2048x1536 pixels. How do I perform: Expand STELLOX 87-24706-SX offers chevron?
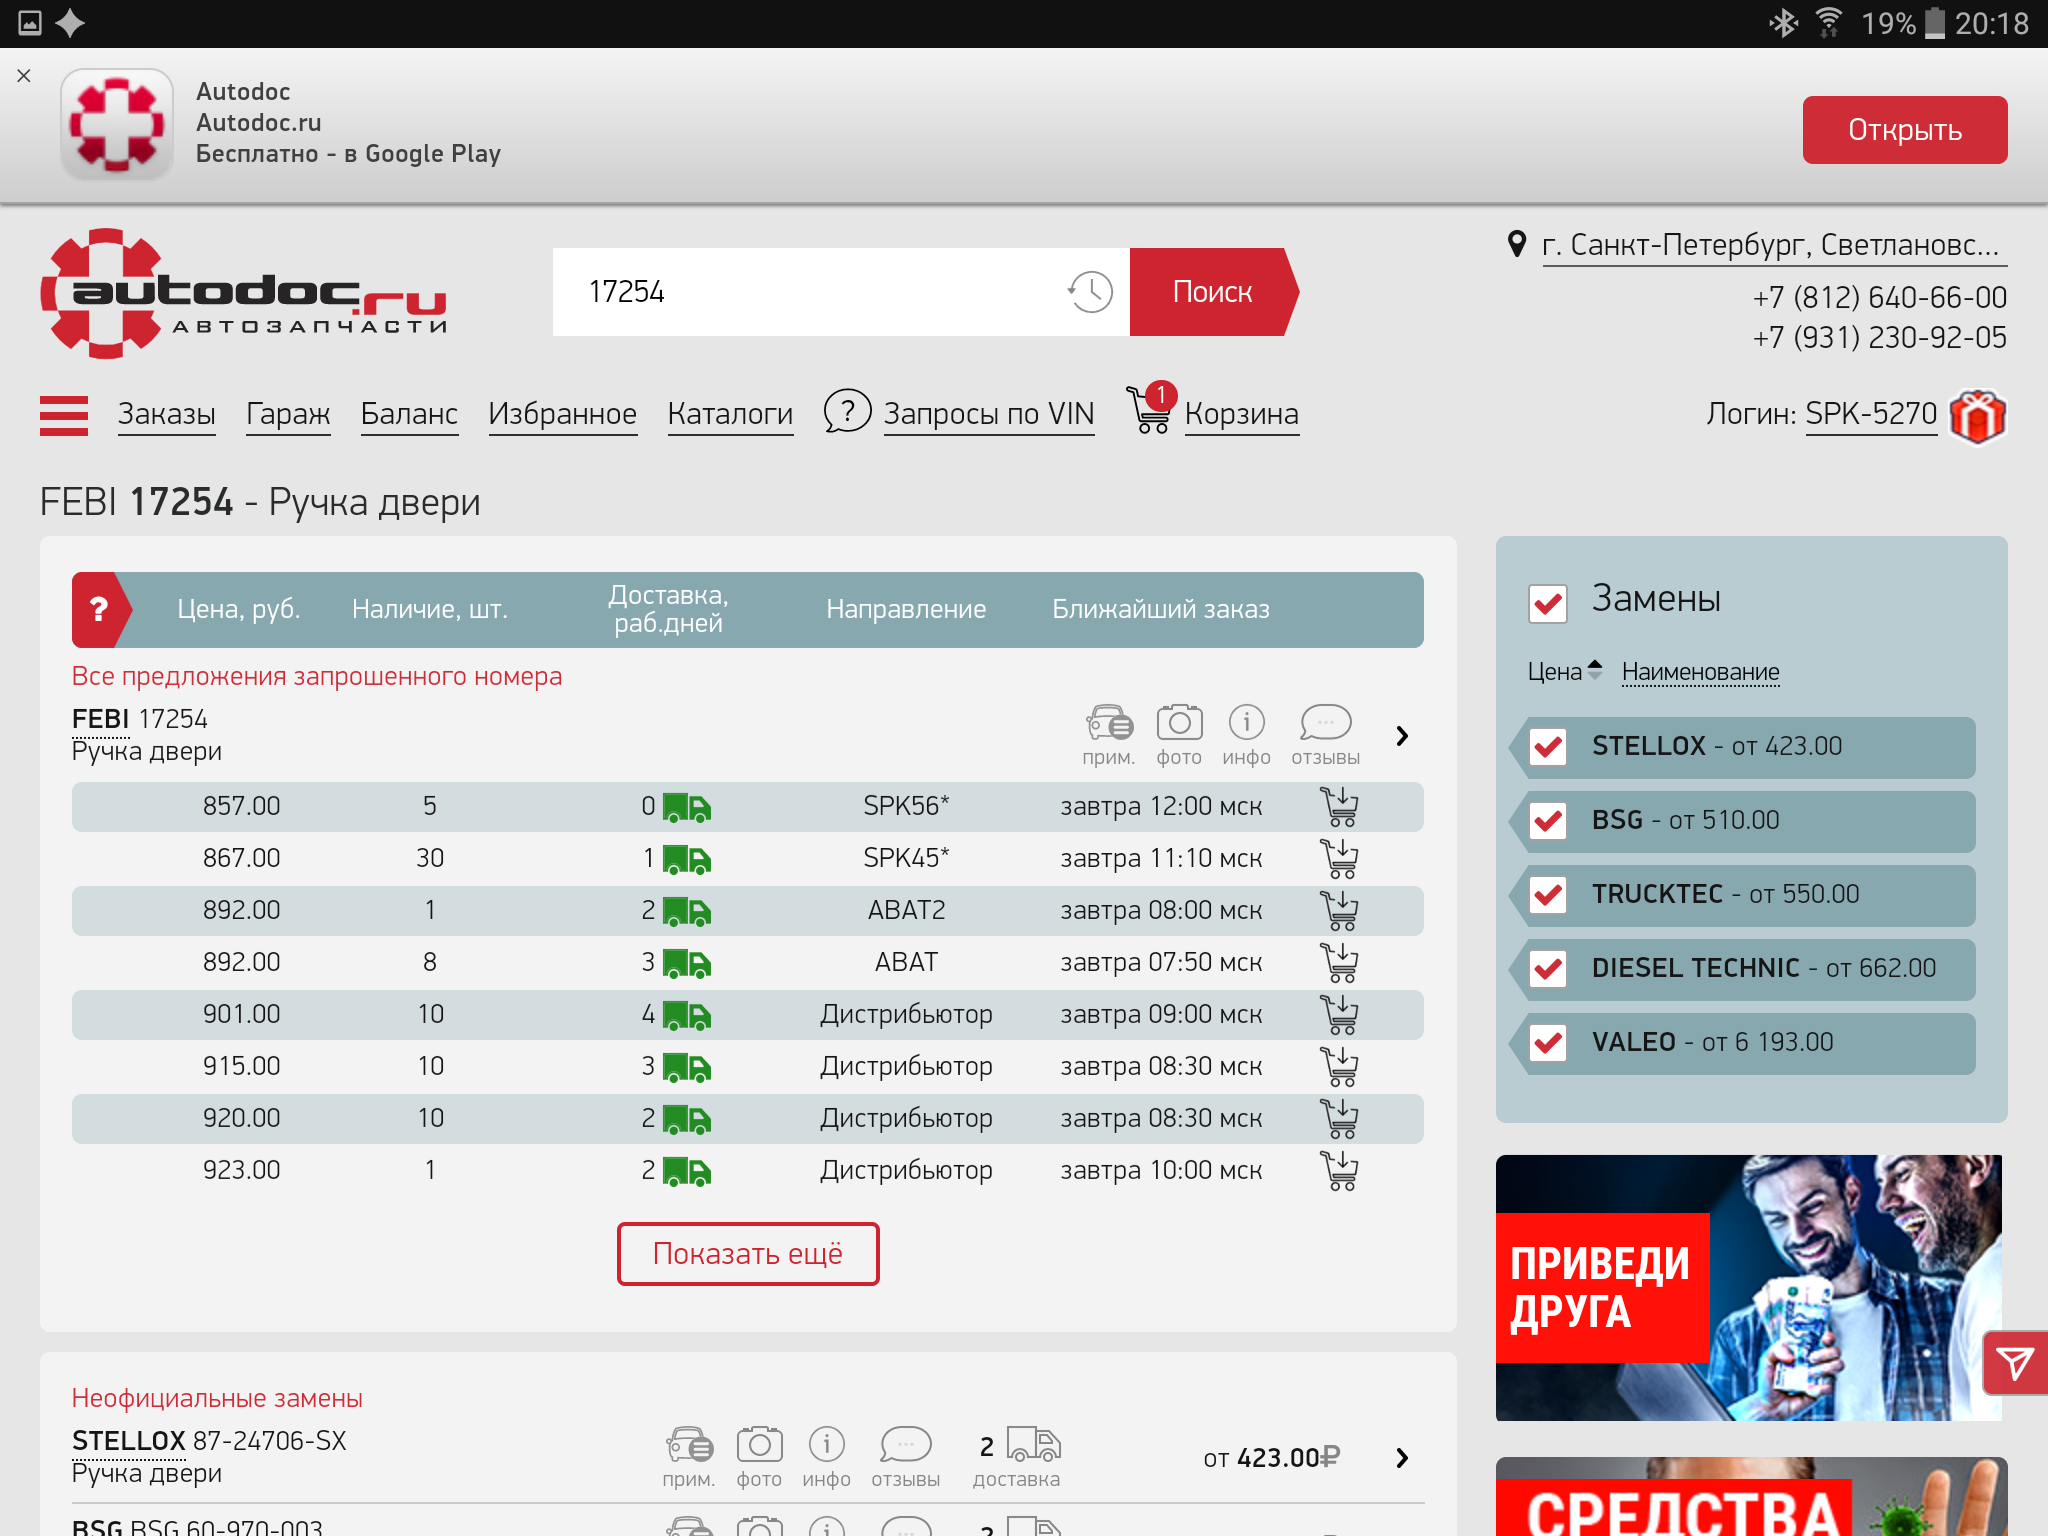tap(1402, 1458)
